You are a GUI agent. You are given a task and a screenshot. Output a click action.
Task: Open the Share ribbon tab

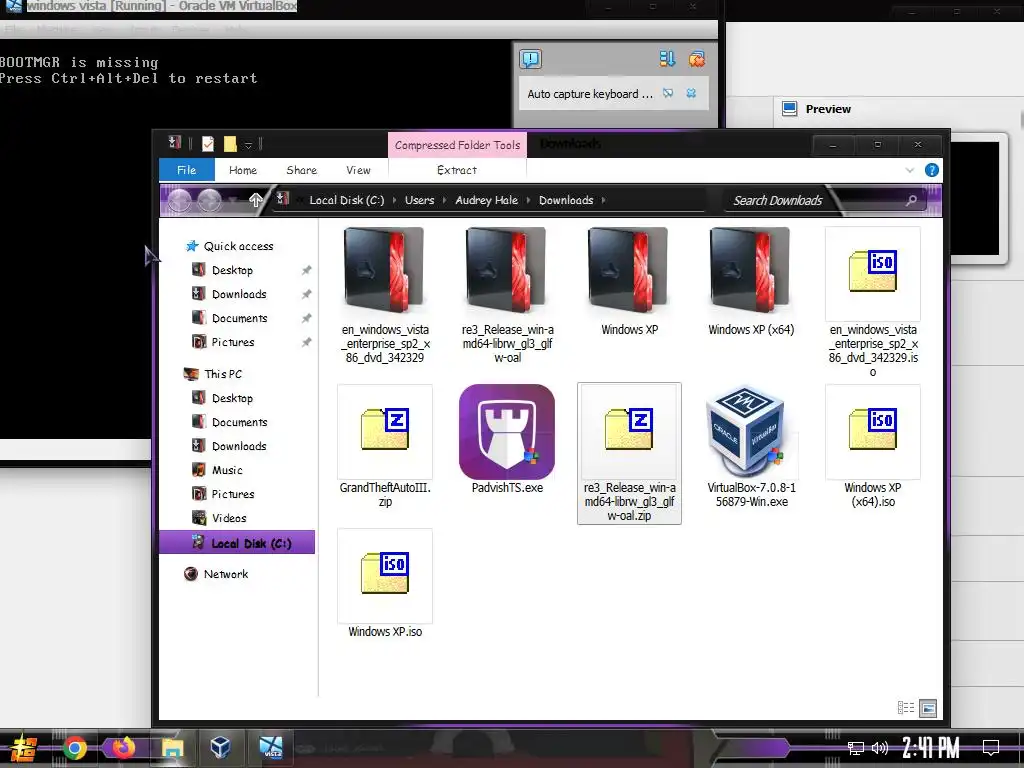[x=301, y=170]
